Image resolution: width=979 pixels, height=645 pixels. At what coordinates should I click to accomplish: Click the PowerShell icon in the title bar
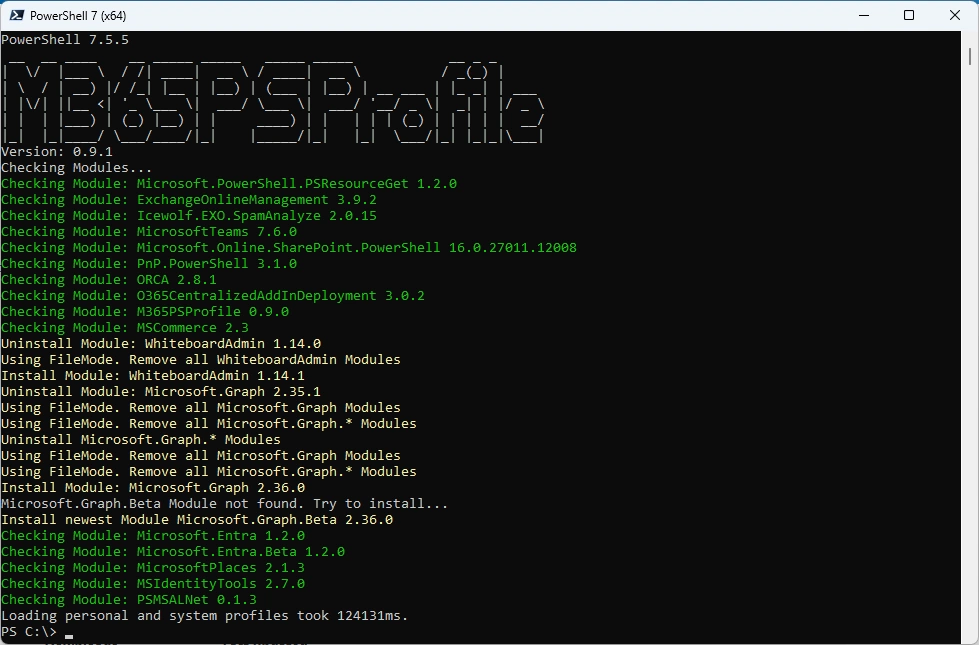[16, 15]
